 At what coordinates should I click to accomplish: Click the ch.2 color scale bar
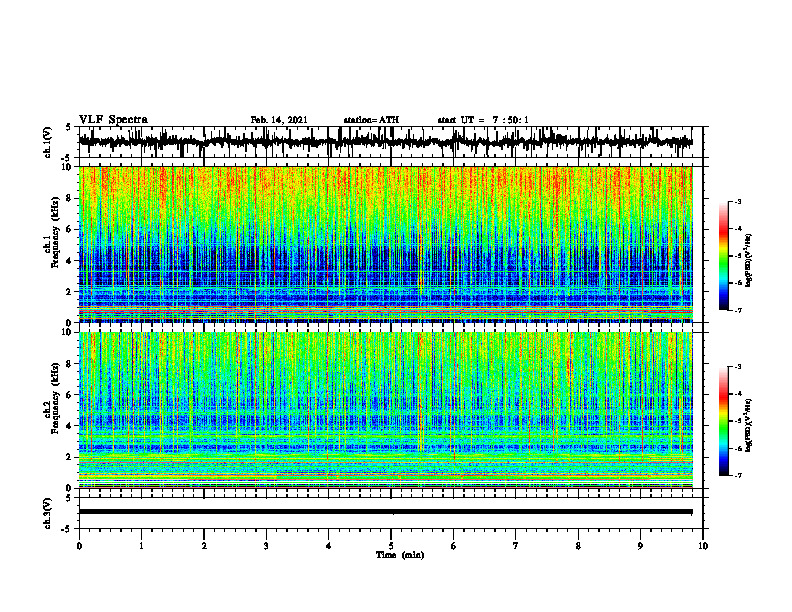coord(723,421)
